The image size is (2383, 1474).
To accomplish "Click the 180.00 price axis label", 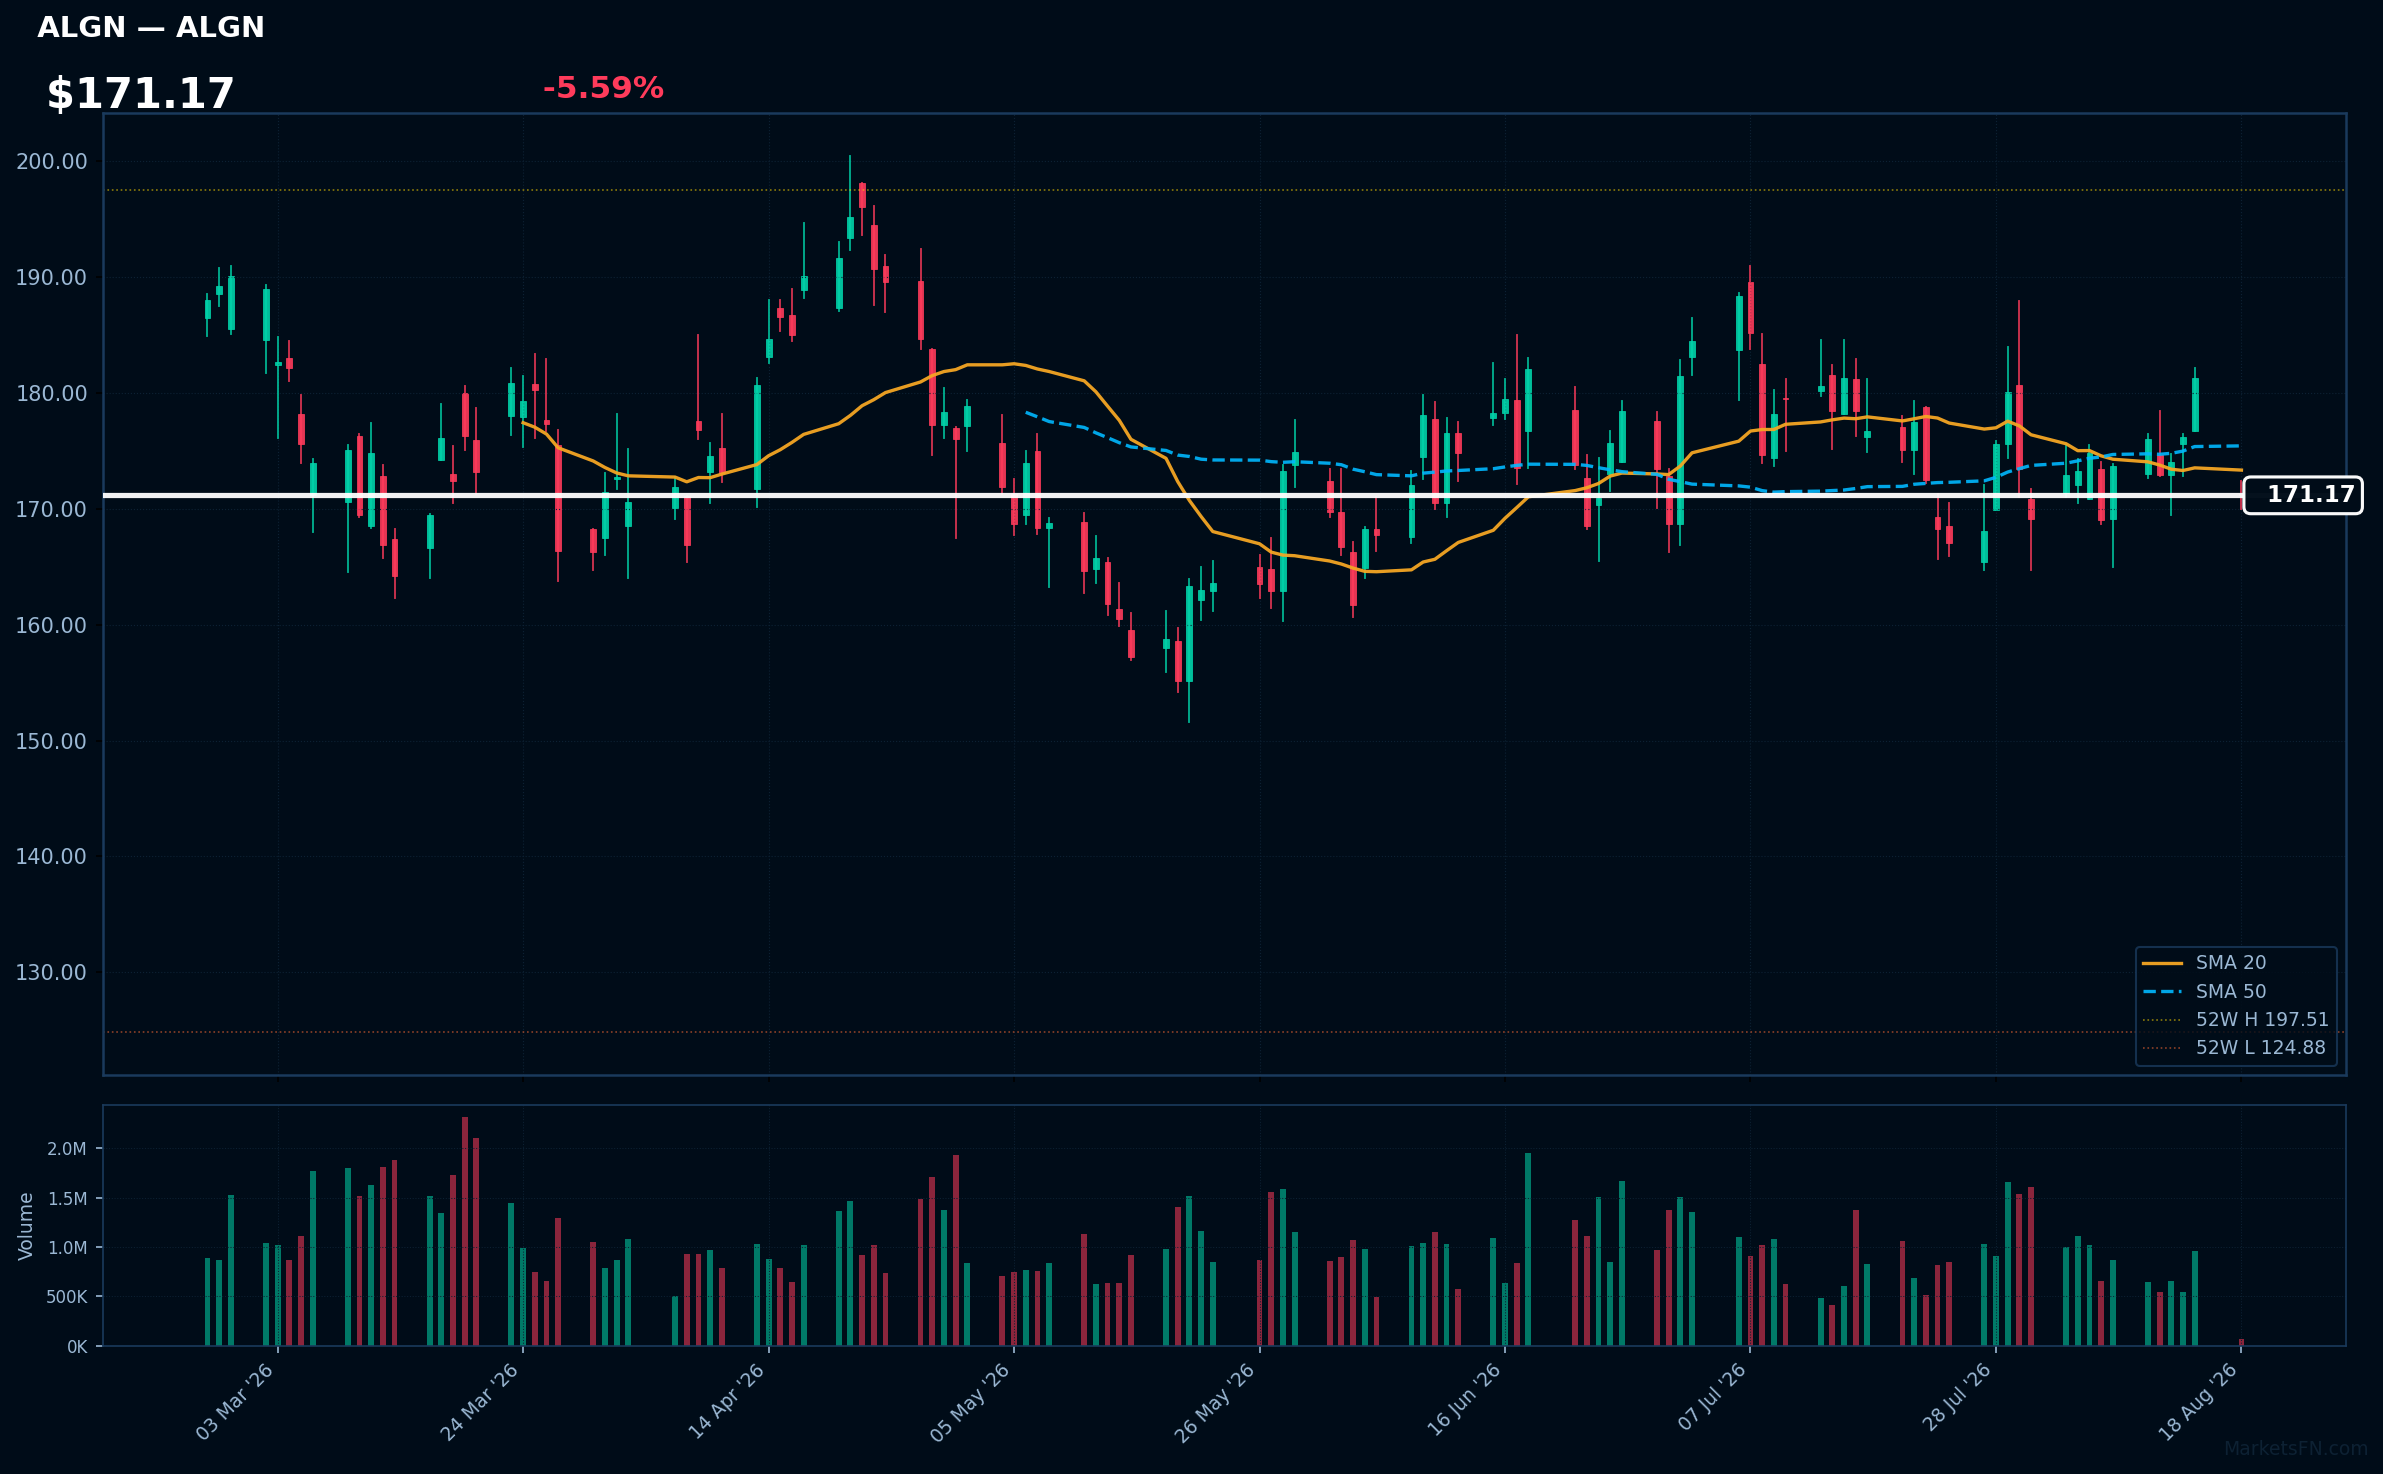I will click(x=51, y=393).
